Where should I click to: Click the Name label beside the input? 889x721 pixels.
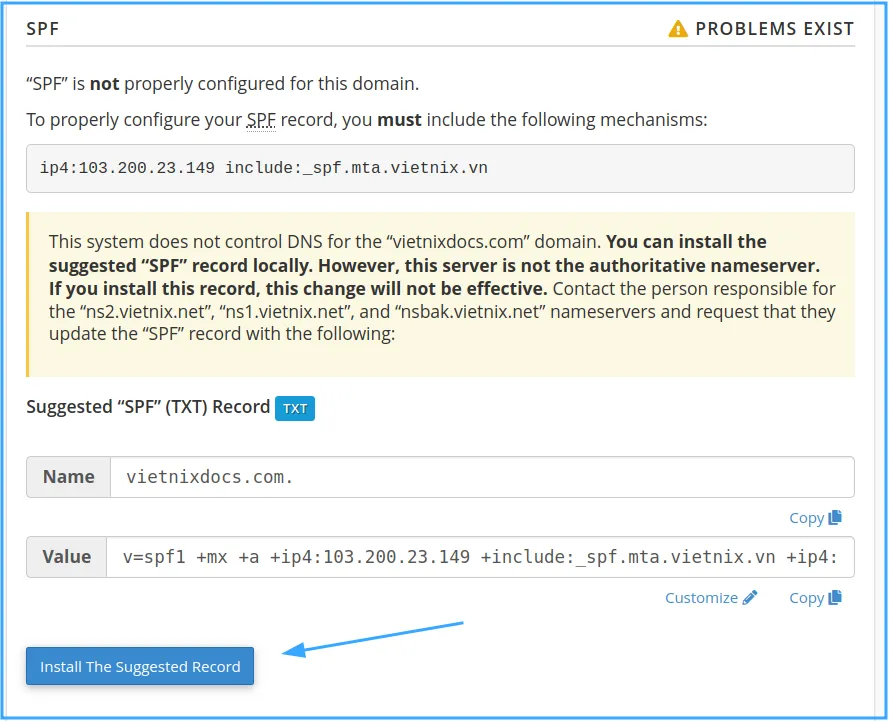pos(68,477)
